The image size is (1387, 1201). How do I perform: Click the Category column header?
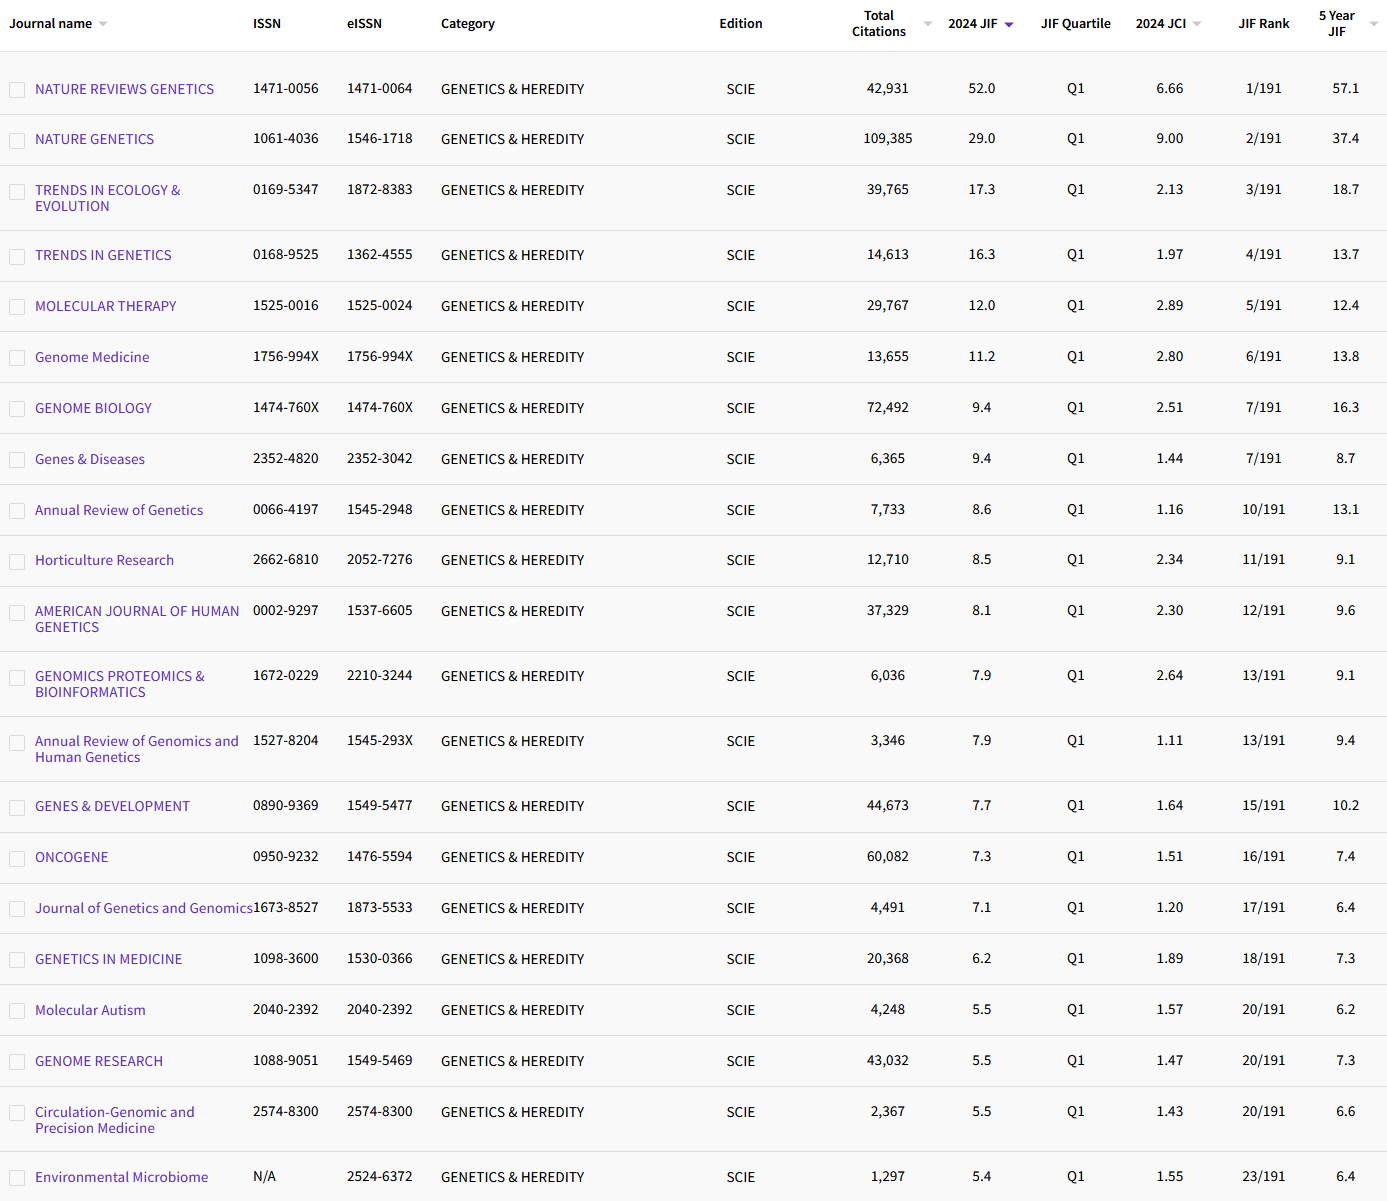pos(468,24)
